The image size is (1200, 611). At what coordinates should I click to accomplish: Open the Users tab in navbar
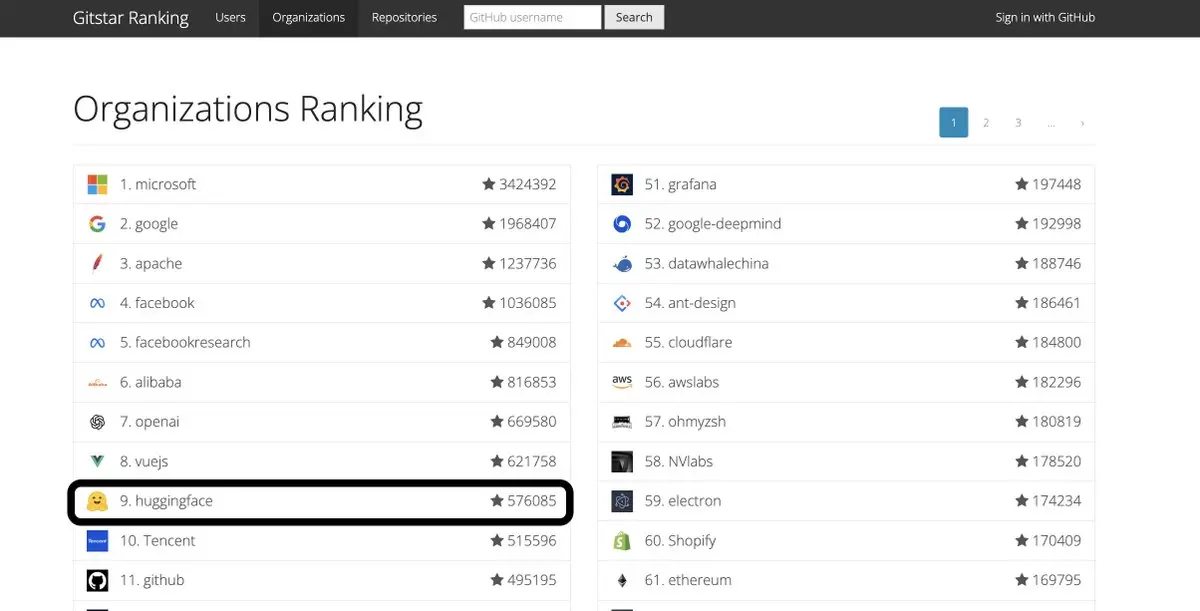[x=230, y=18]
